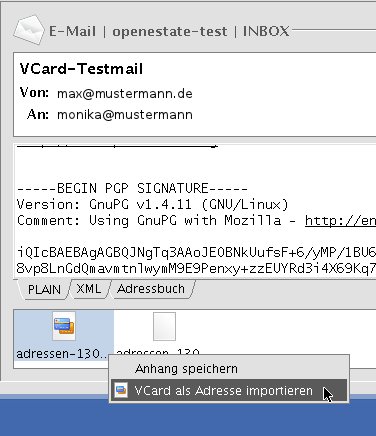Switch to the PLAIN tab
Screen dimensions: 376x436
(44, 289)
